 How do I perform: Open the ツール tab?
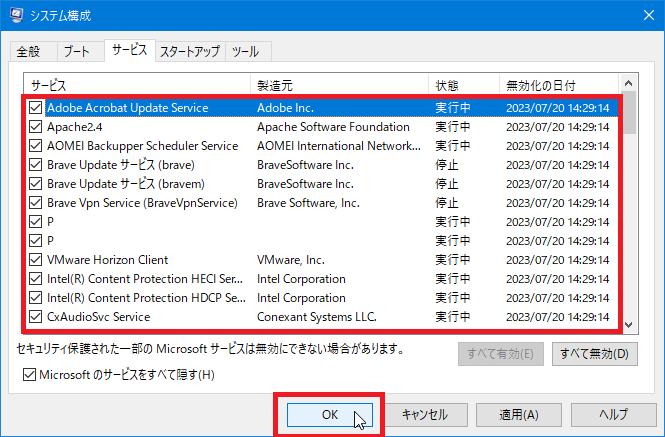247,51
